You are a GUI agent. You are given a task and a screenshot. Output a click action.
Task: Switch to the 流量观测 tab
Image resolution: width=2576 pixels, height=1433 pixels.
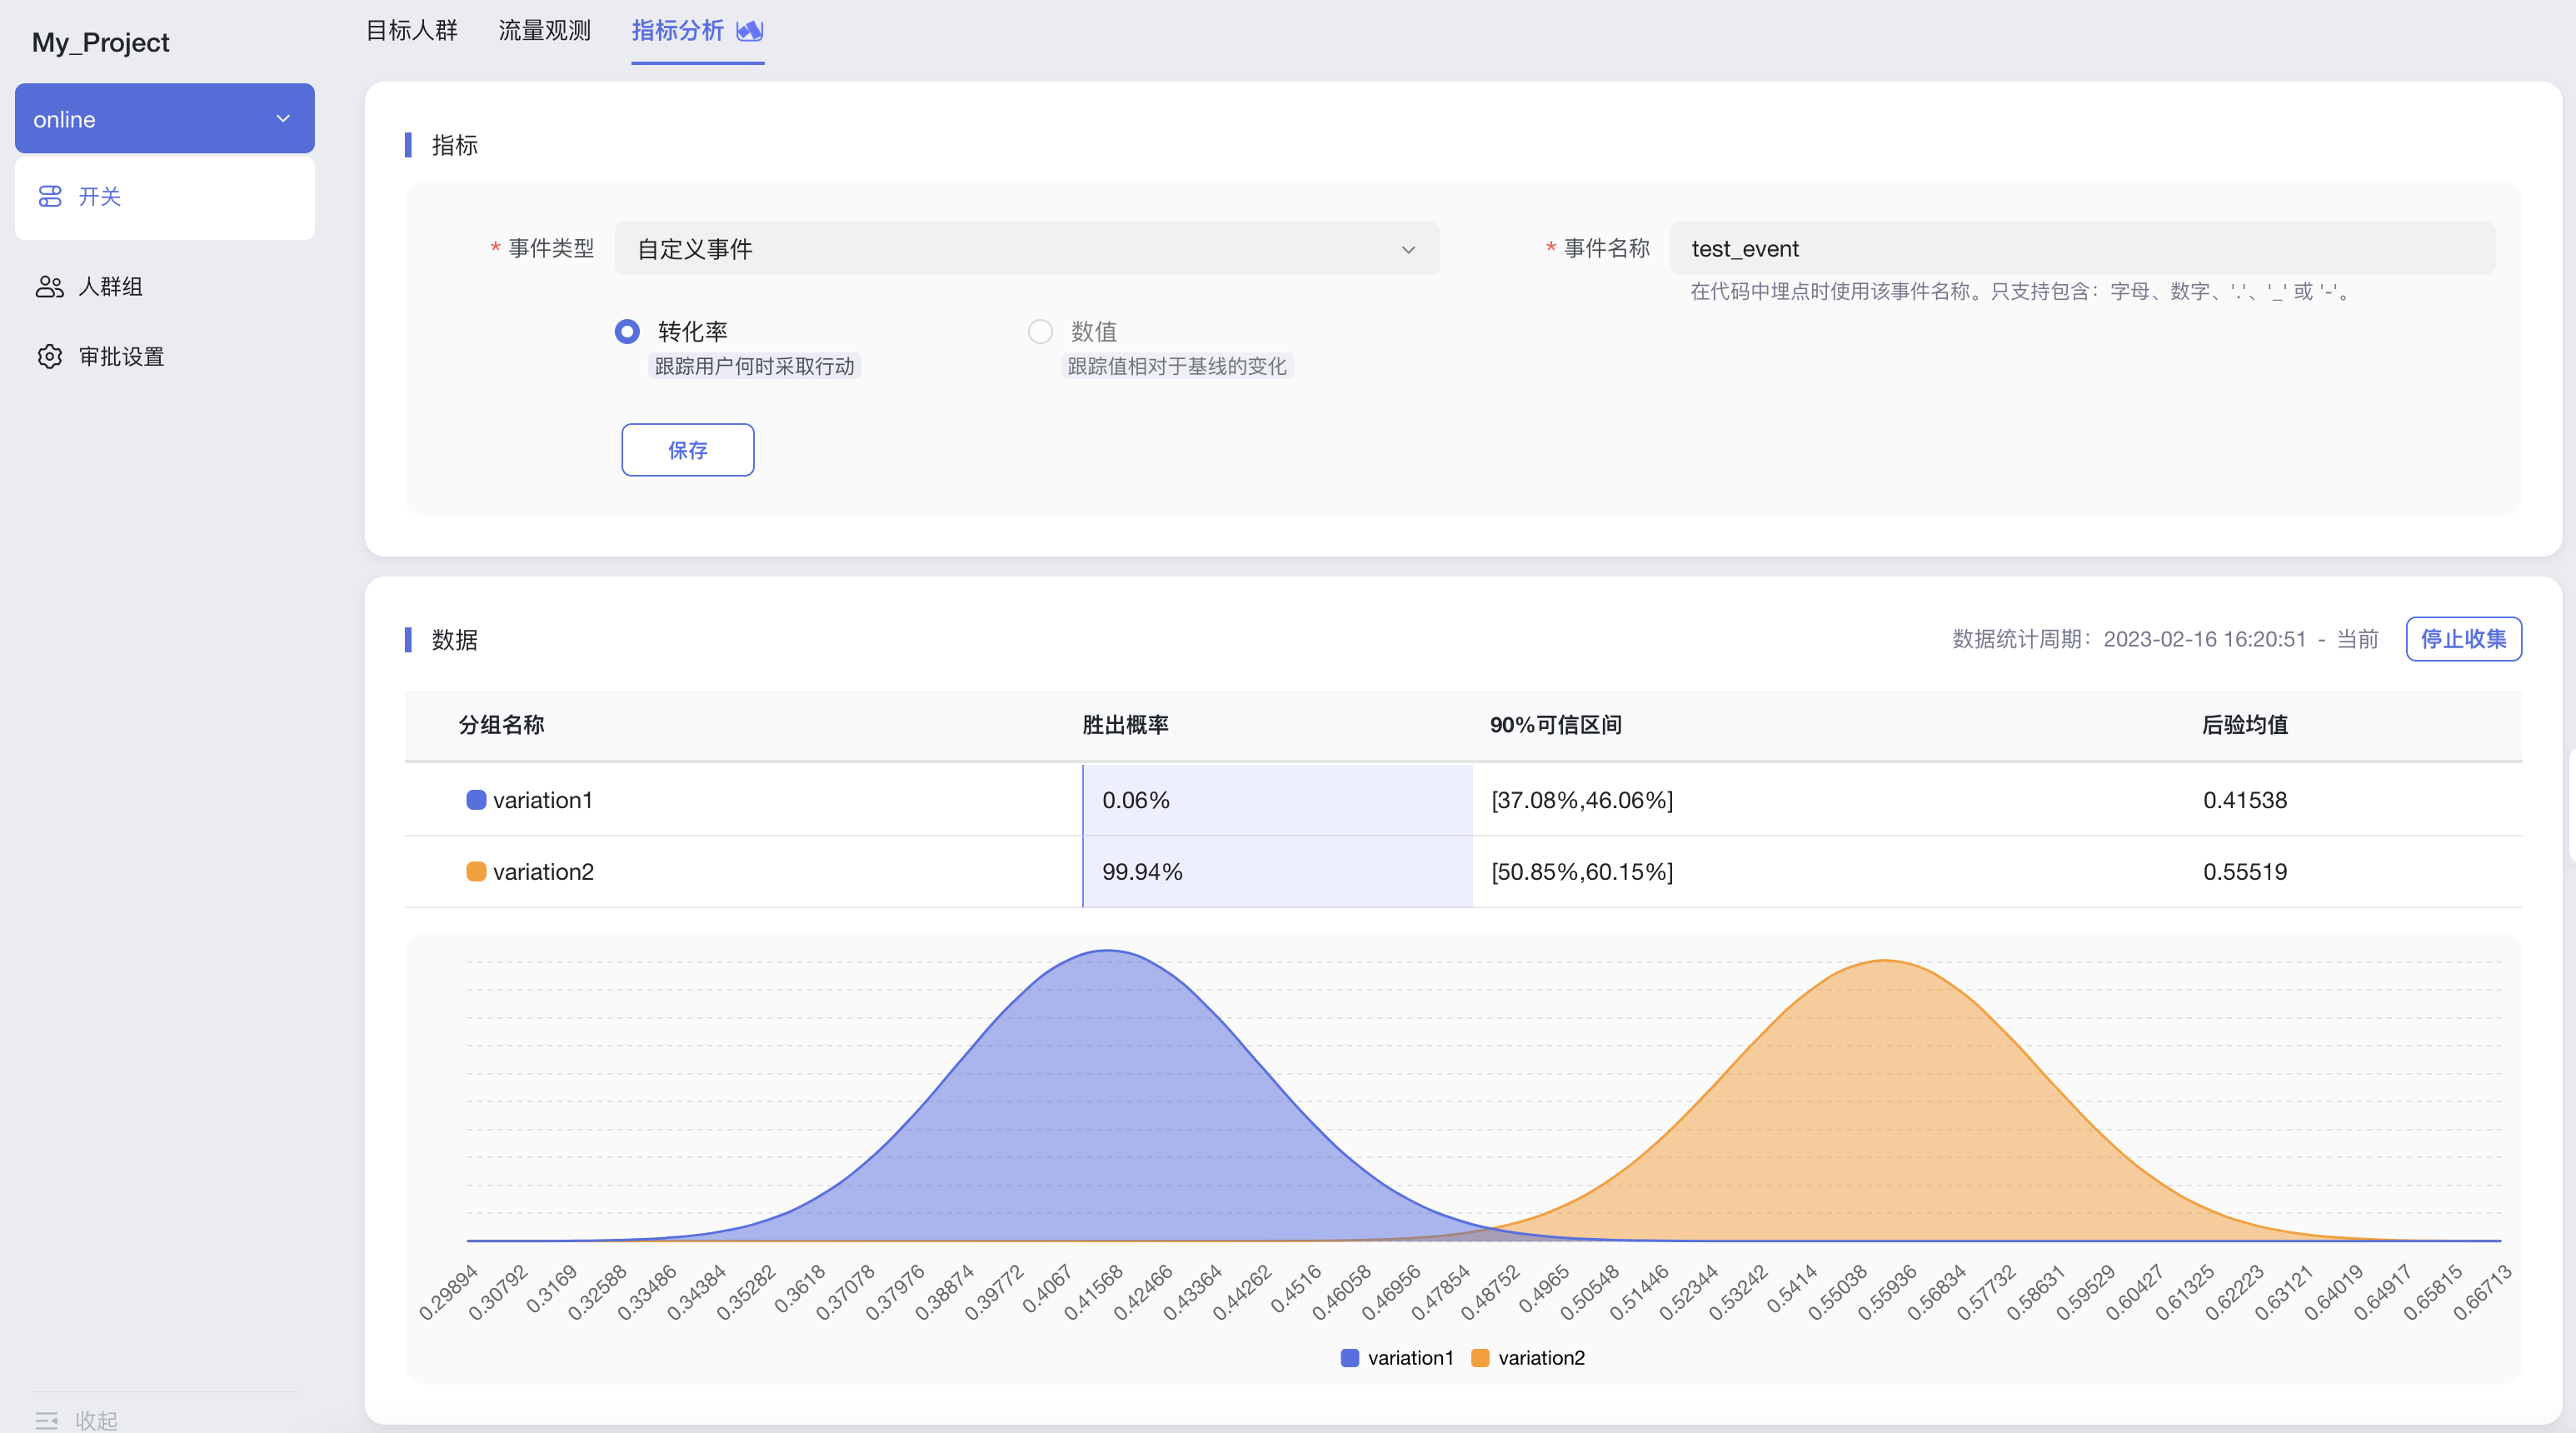coord(544,31)
